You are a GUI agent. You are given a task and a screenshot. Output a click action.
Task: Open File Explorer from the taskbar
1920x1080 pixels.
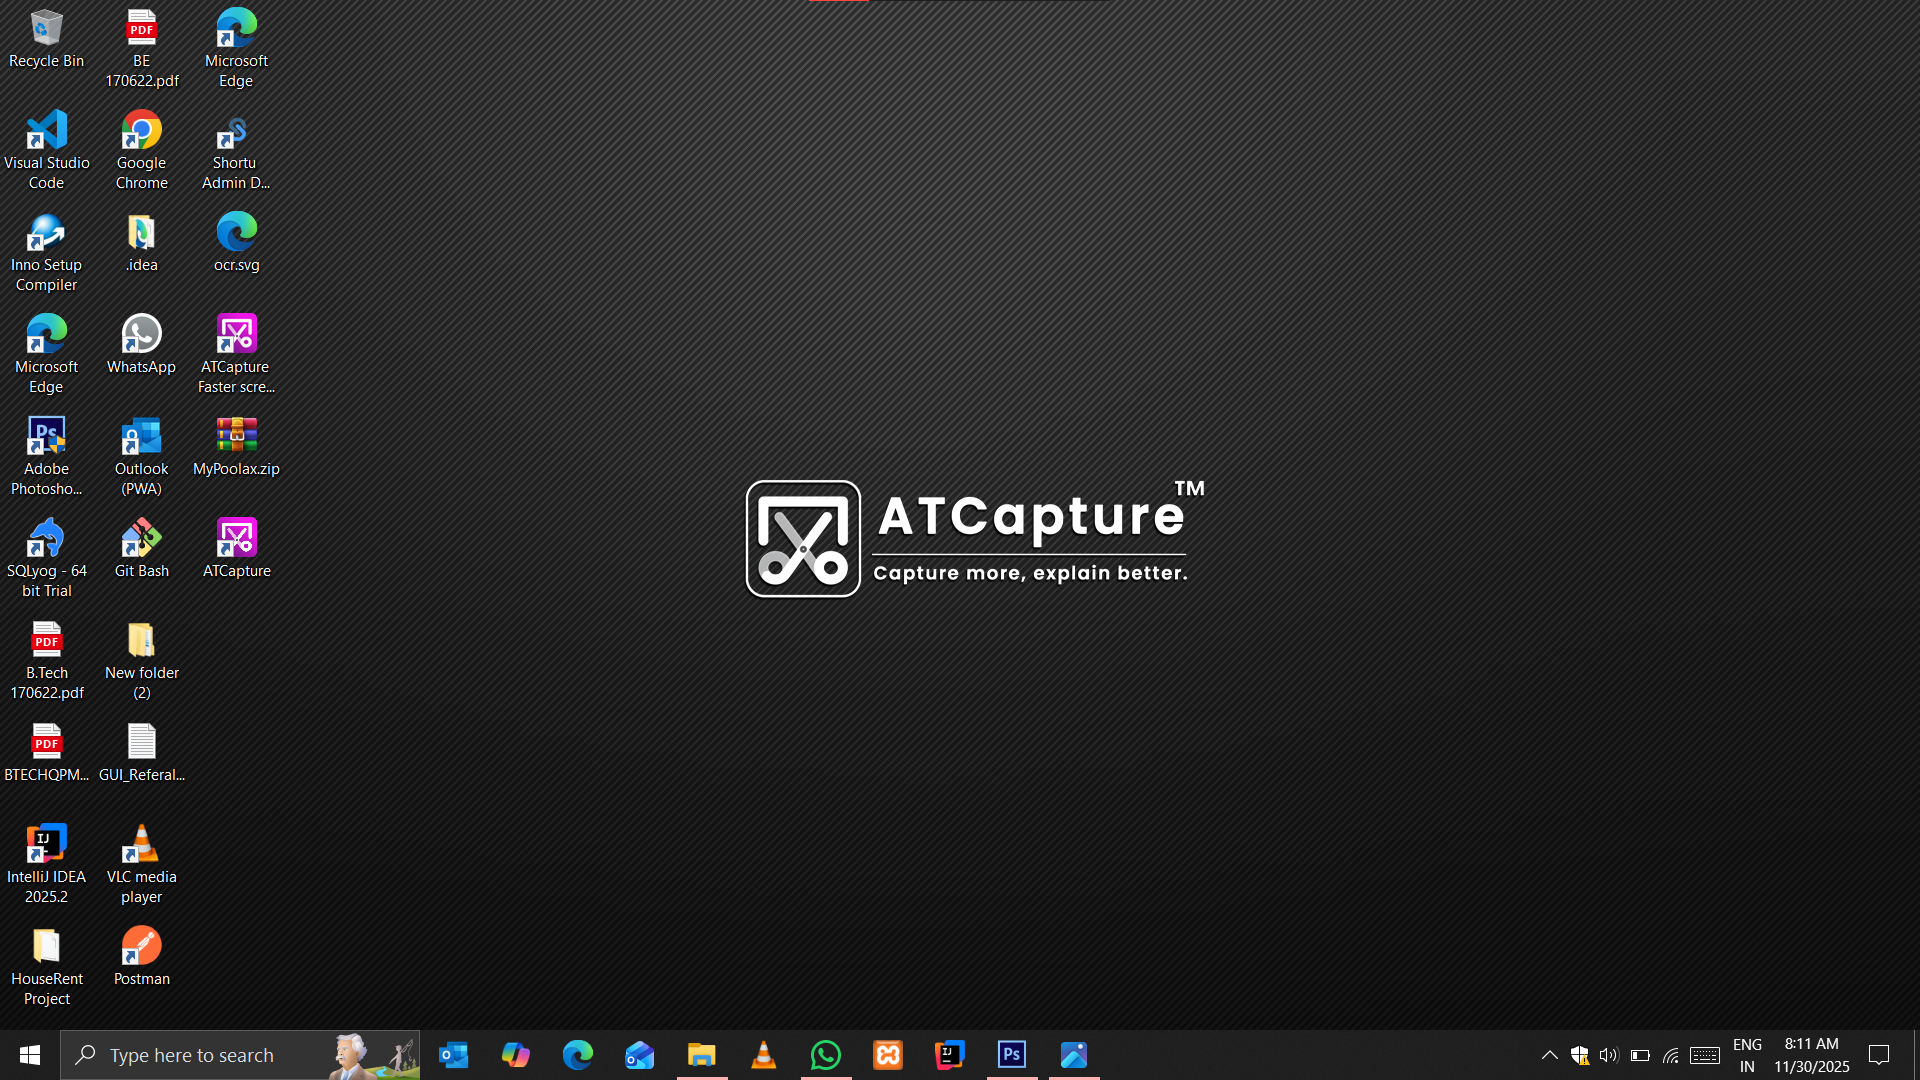[702, 1055]
